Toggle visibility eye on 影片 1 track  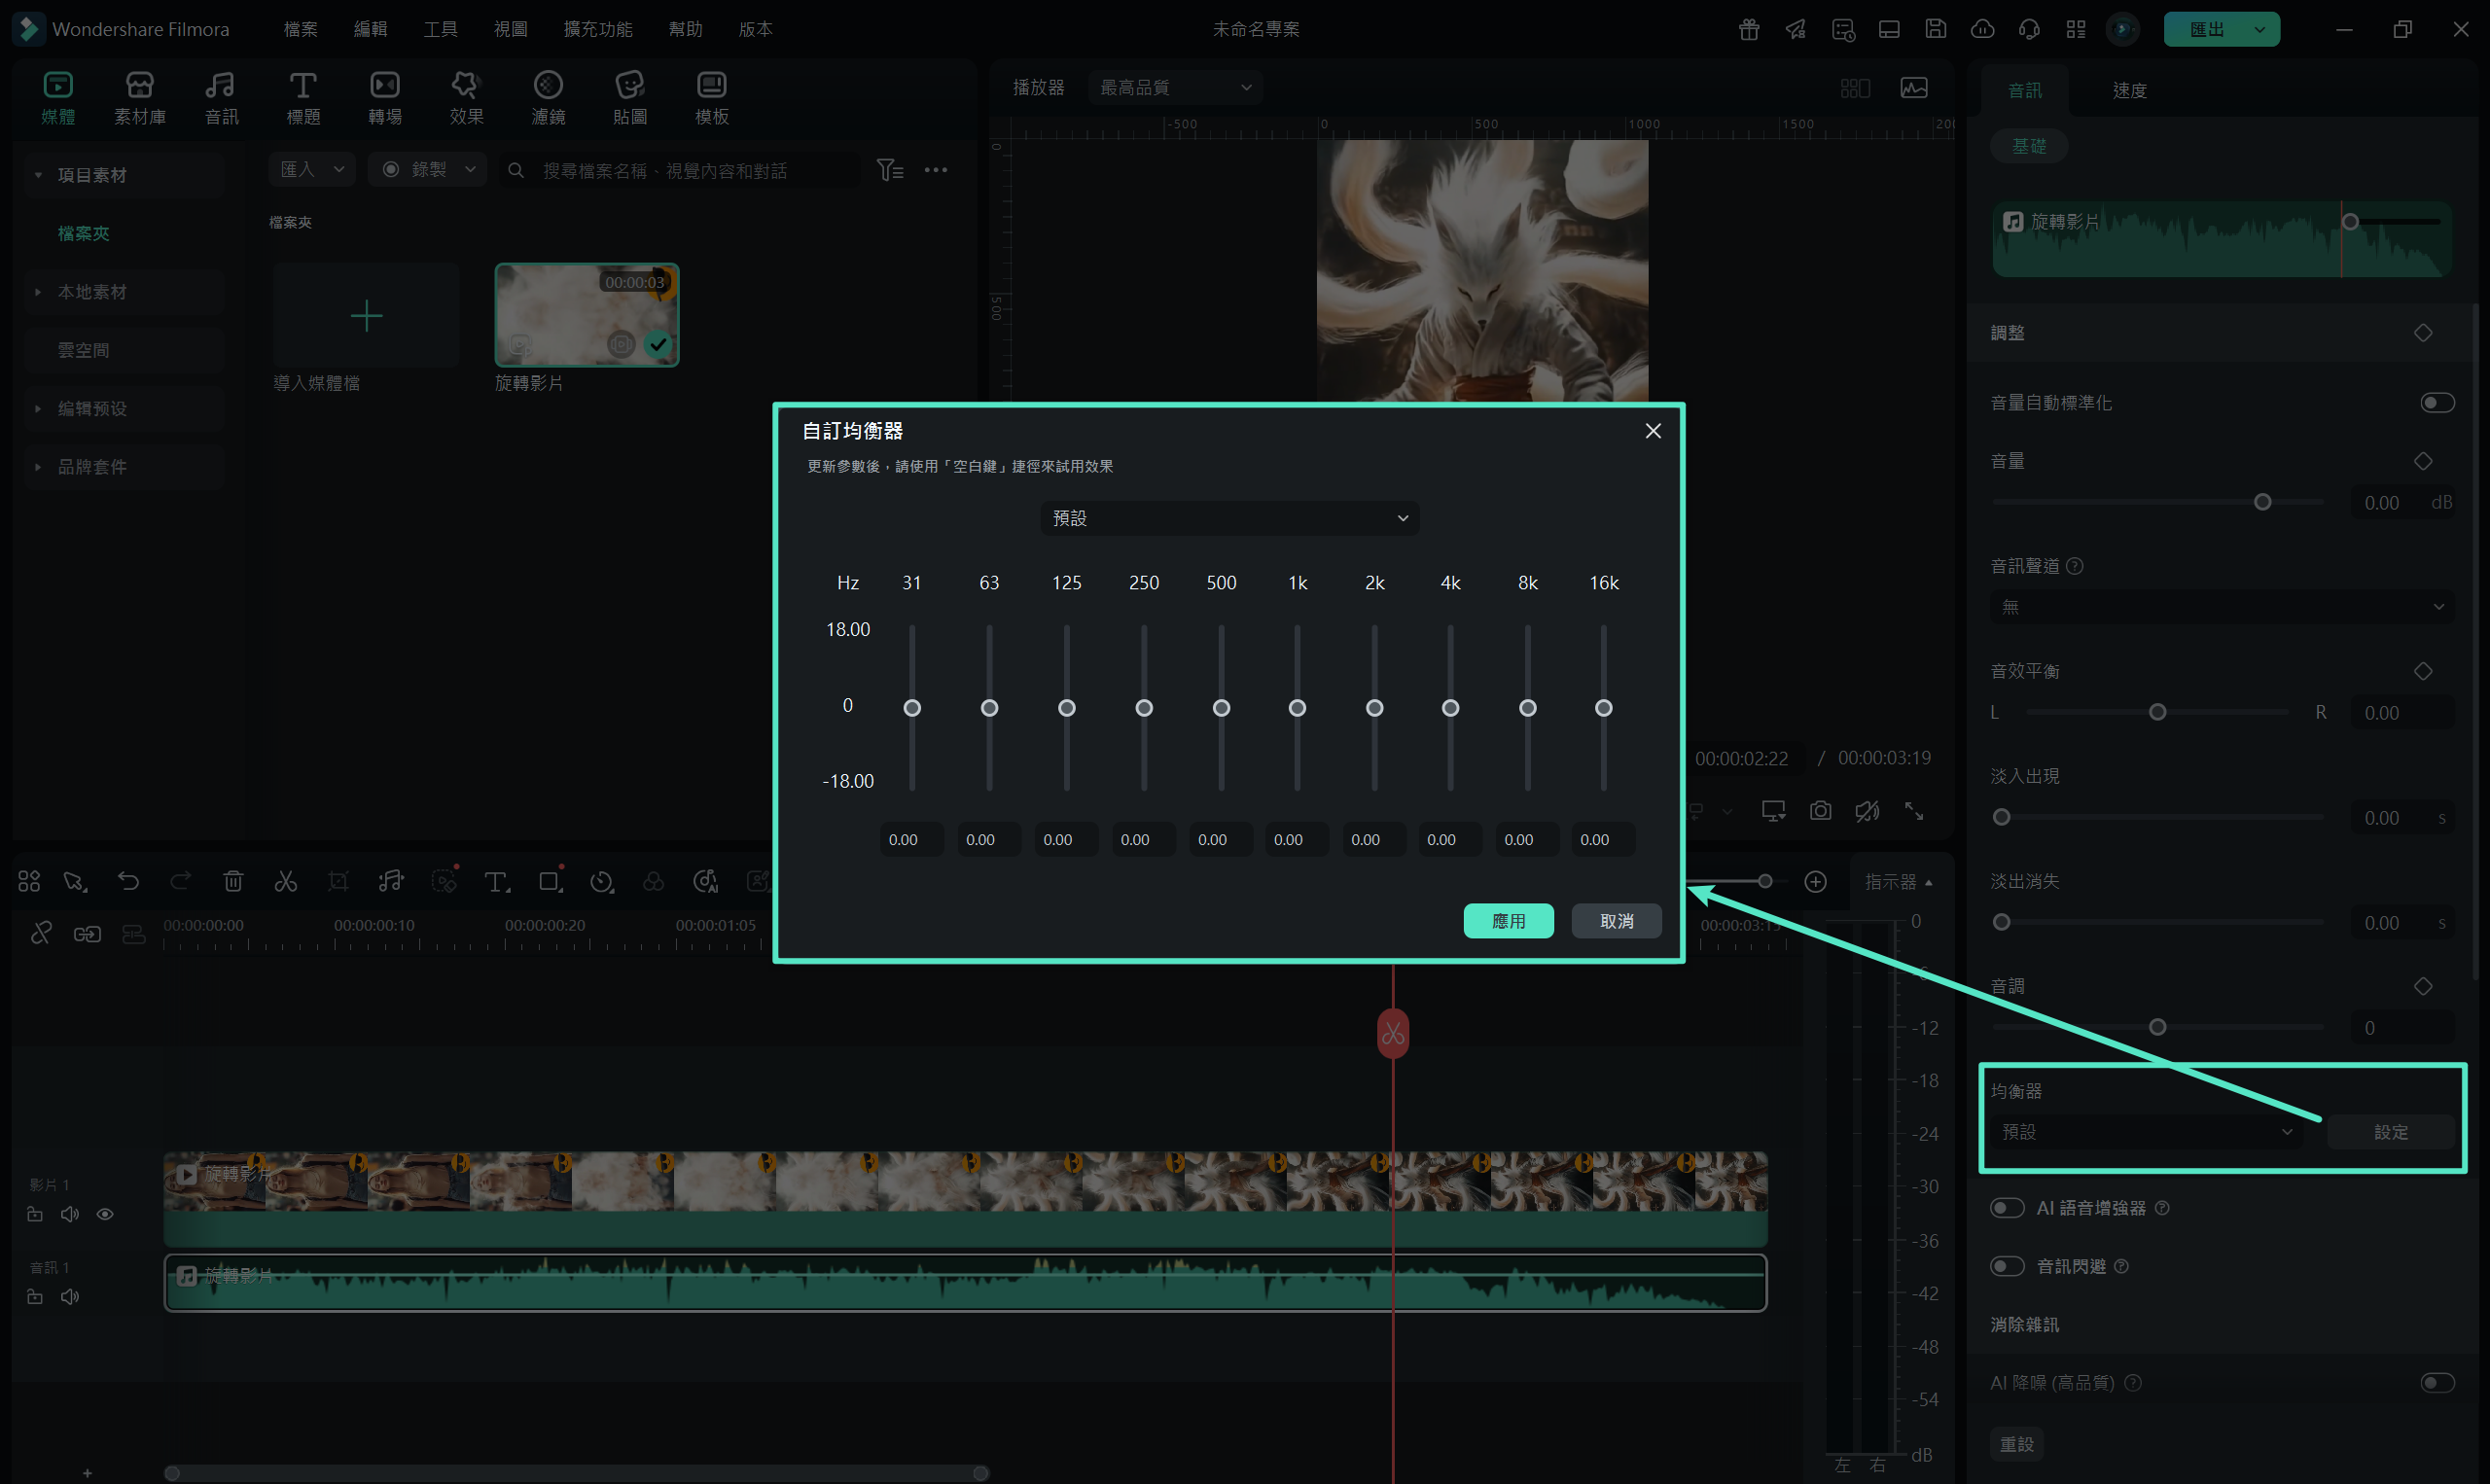pyautogui.click(x=105, y=1214)
